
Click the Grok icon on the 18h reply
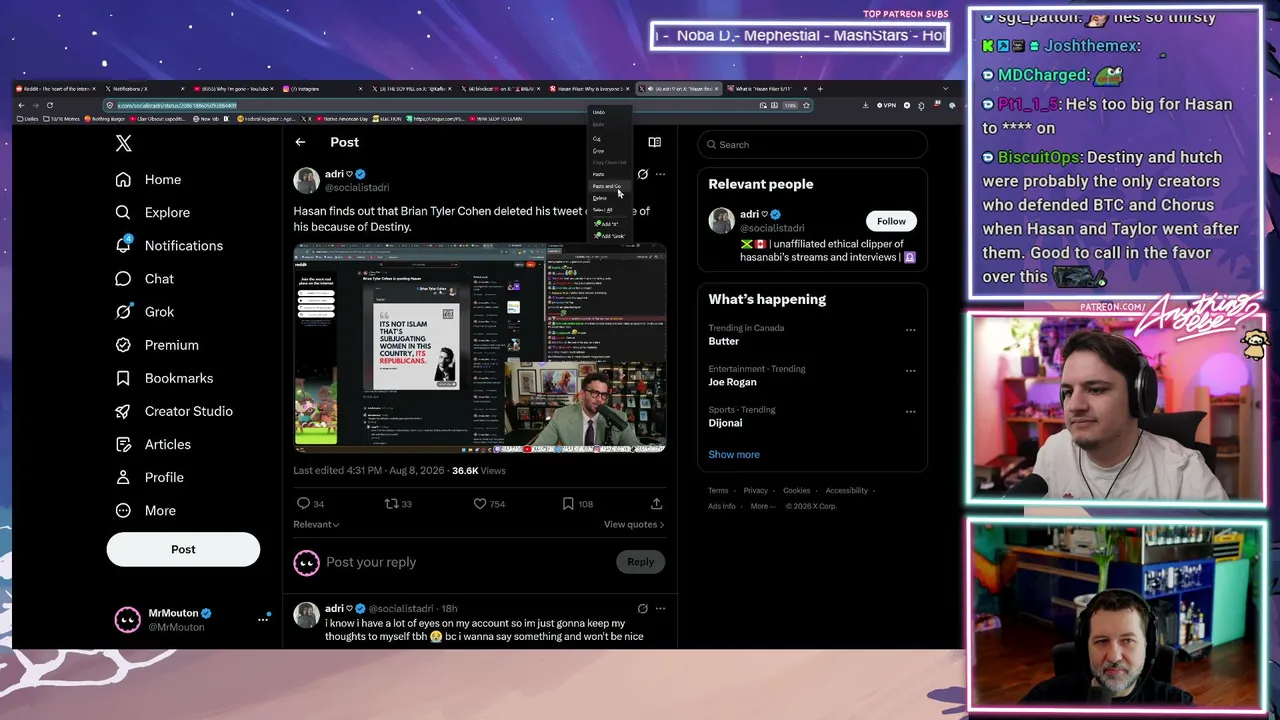642,608
